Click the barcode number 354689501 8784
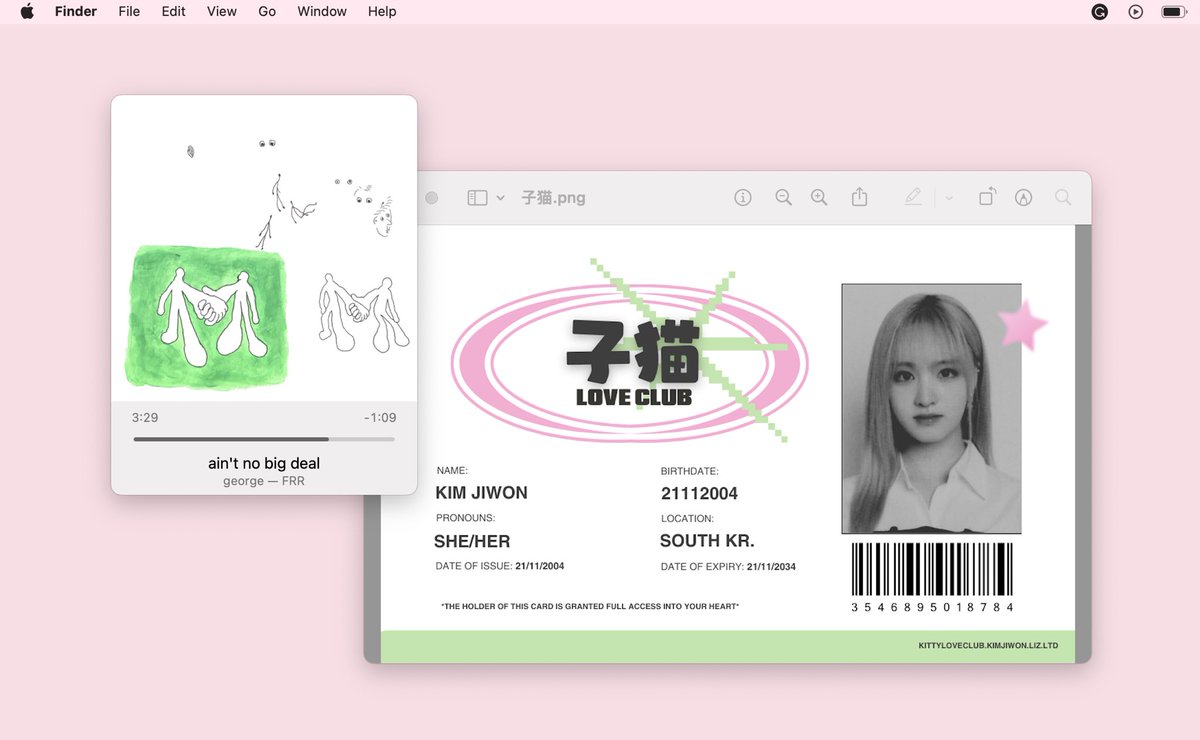This screenshot has height=740, width=1200. [x=932, y=607]
